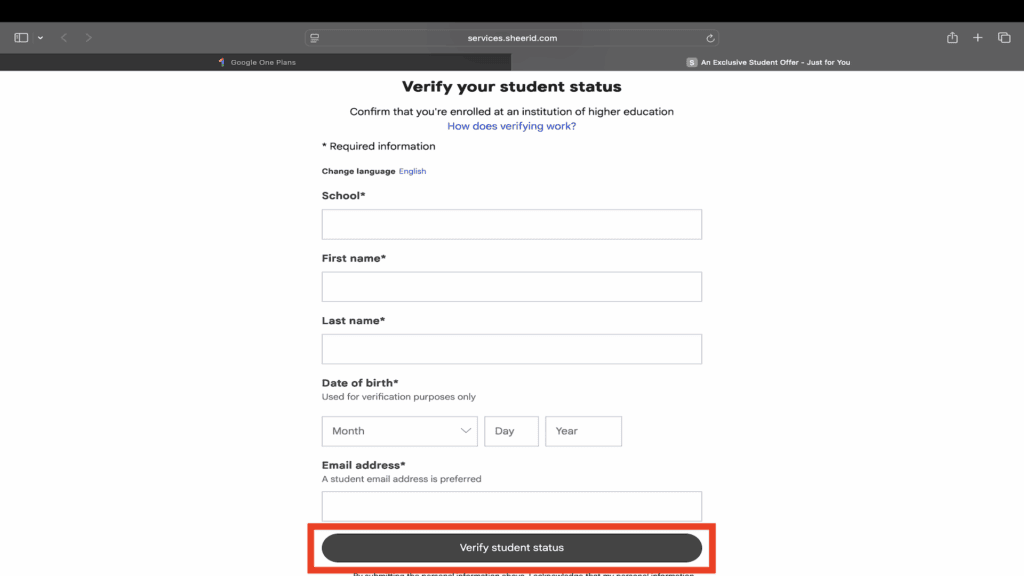Image resolution: width=1024 pixels, height=576 pixels.
Task: Show the tab overview
Action: click(1003, 37)
